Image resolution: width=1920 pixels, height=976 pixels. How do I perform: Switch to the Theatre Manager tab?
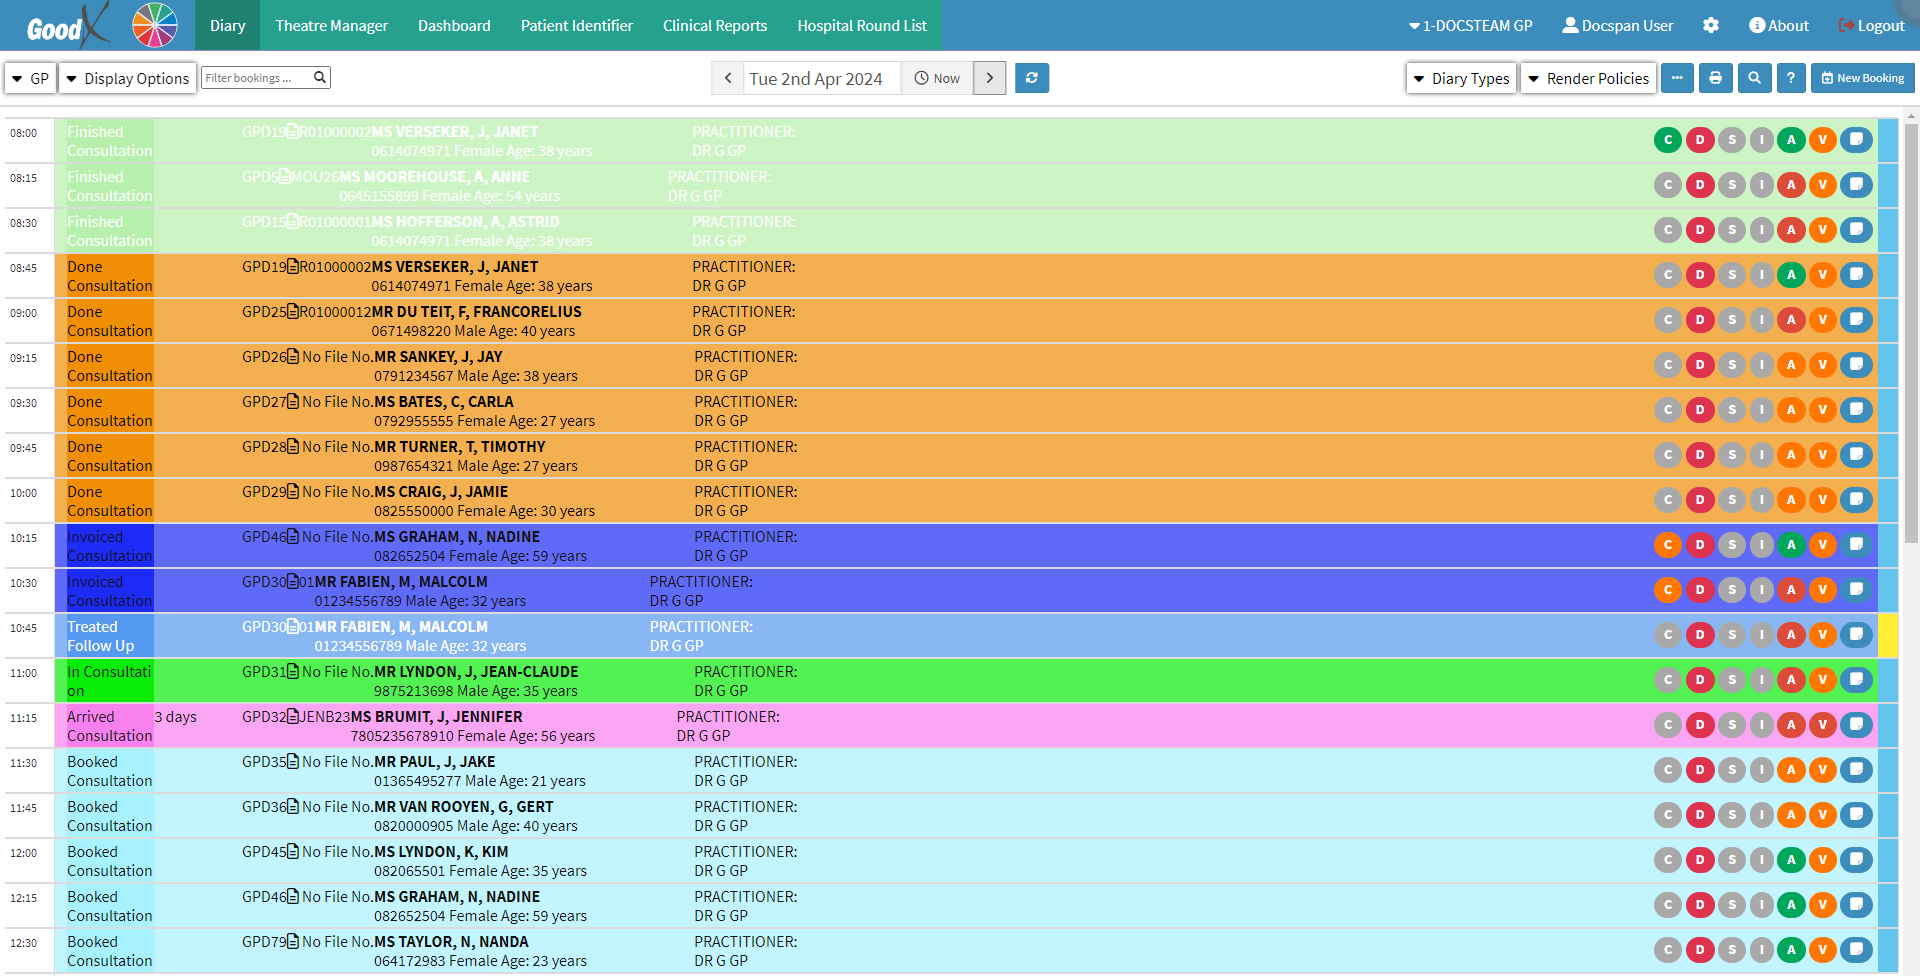pos(331,26)
